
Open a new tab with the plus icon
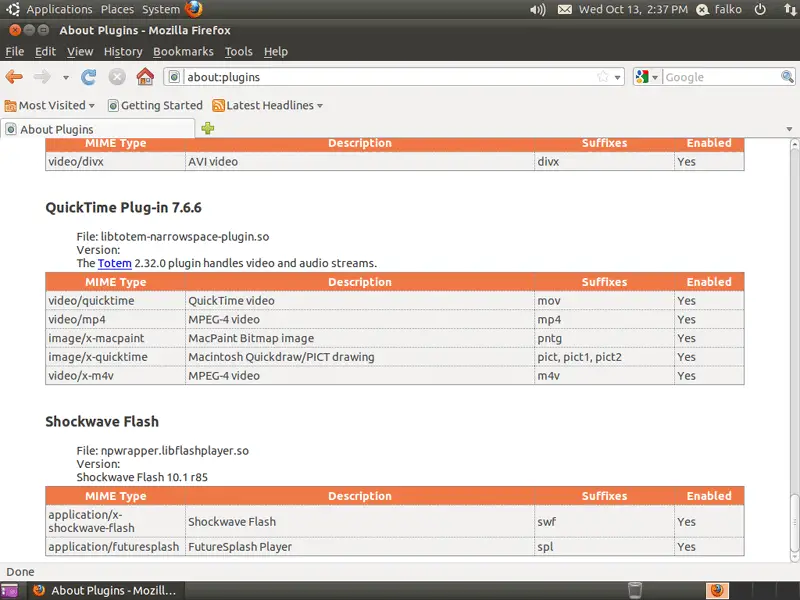click(x=208, y=128)
